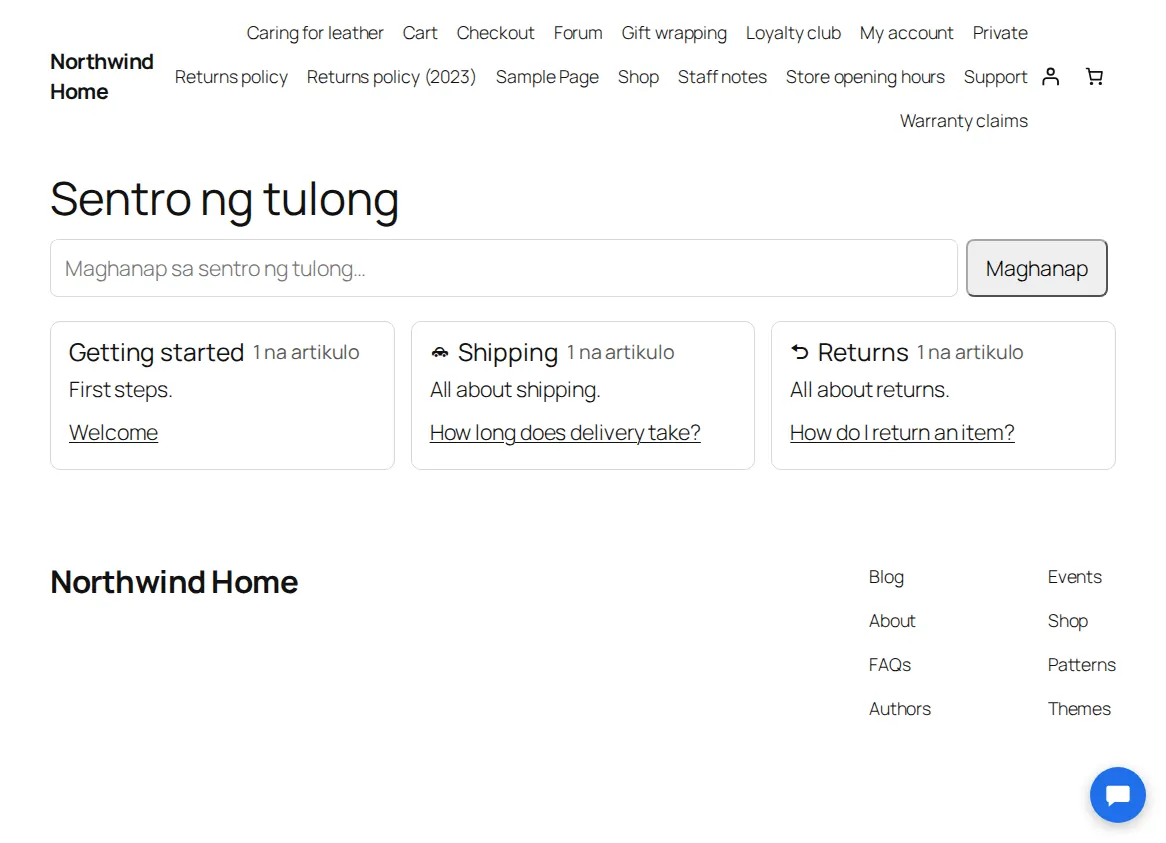
Task: Open the Shipping category heading
Action: click(508, 352)
